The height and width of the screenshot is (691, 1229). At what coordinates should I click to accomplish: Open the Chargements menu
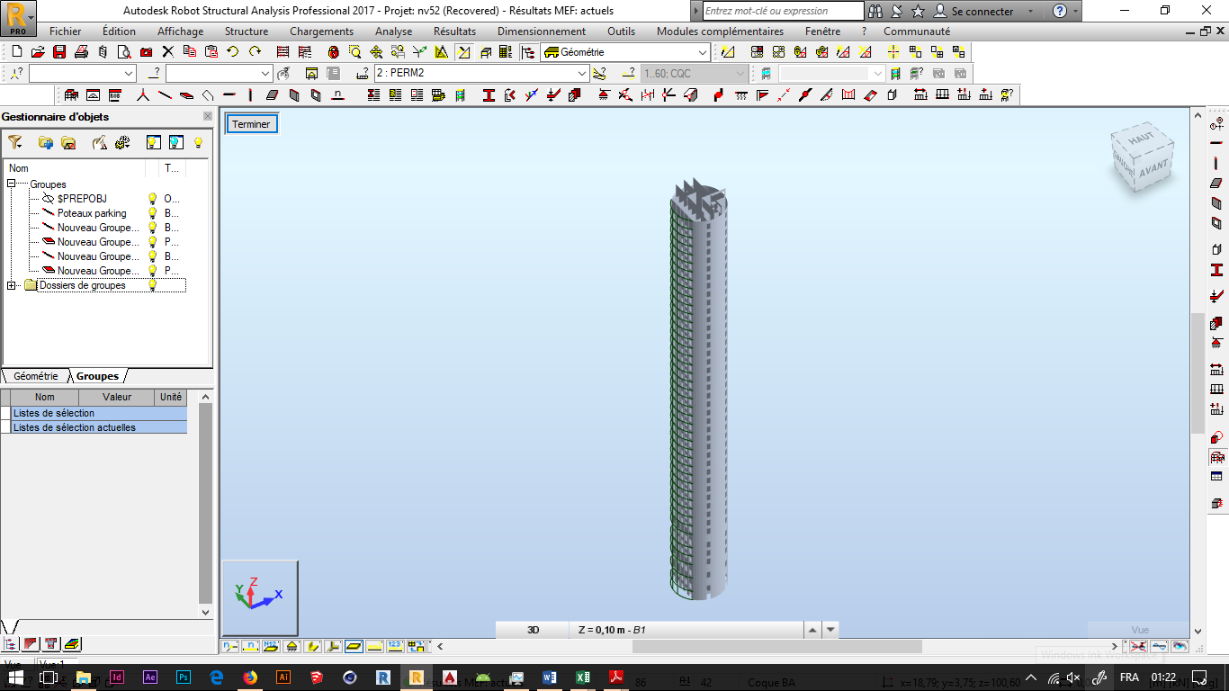coord(322,31)
